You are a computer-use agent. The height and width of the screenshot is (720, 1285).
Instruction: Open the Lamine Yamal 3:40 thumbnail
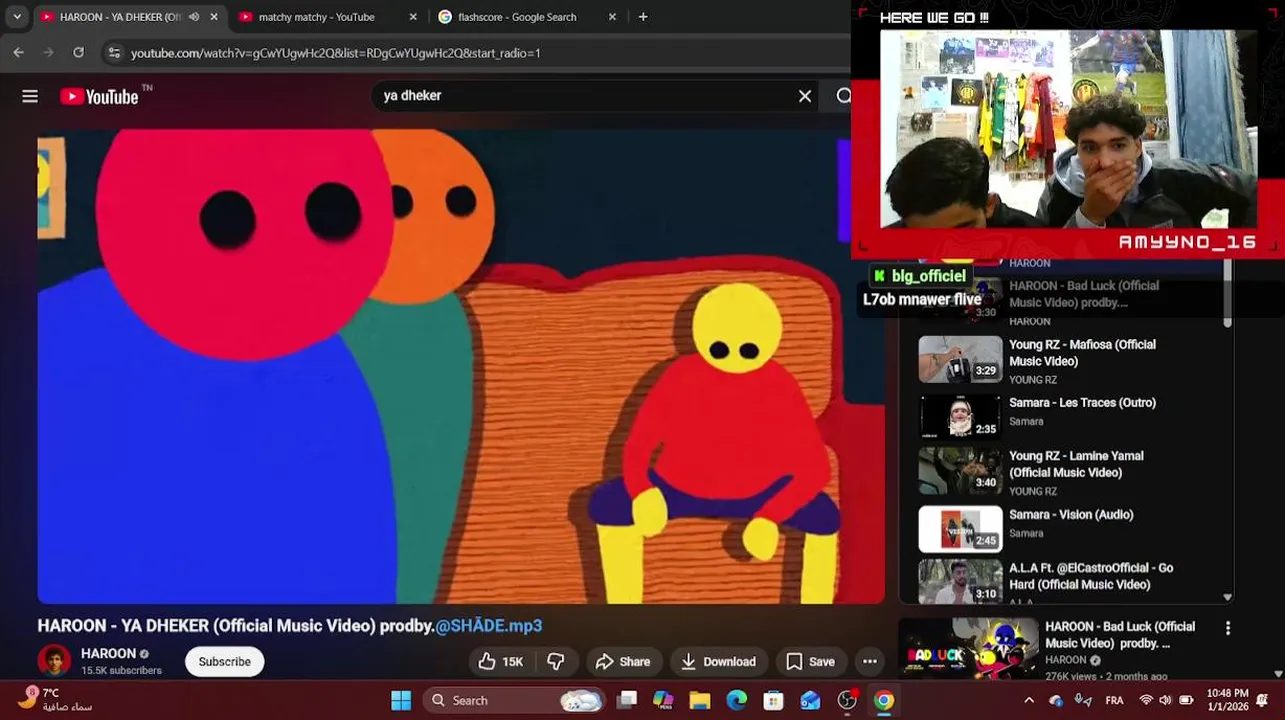pyautogui.click(x=960, y=471)
